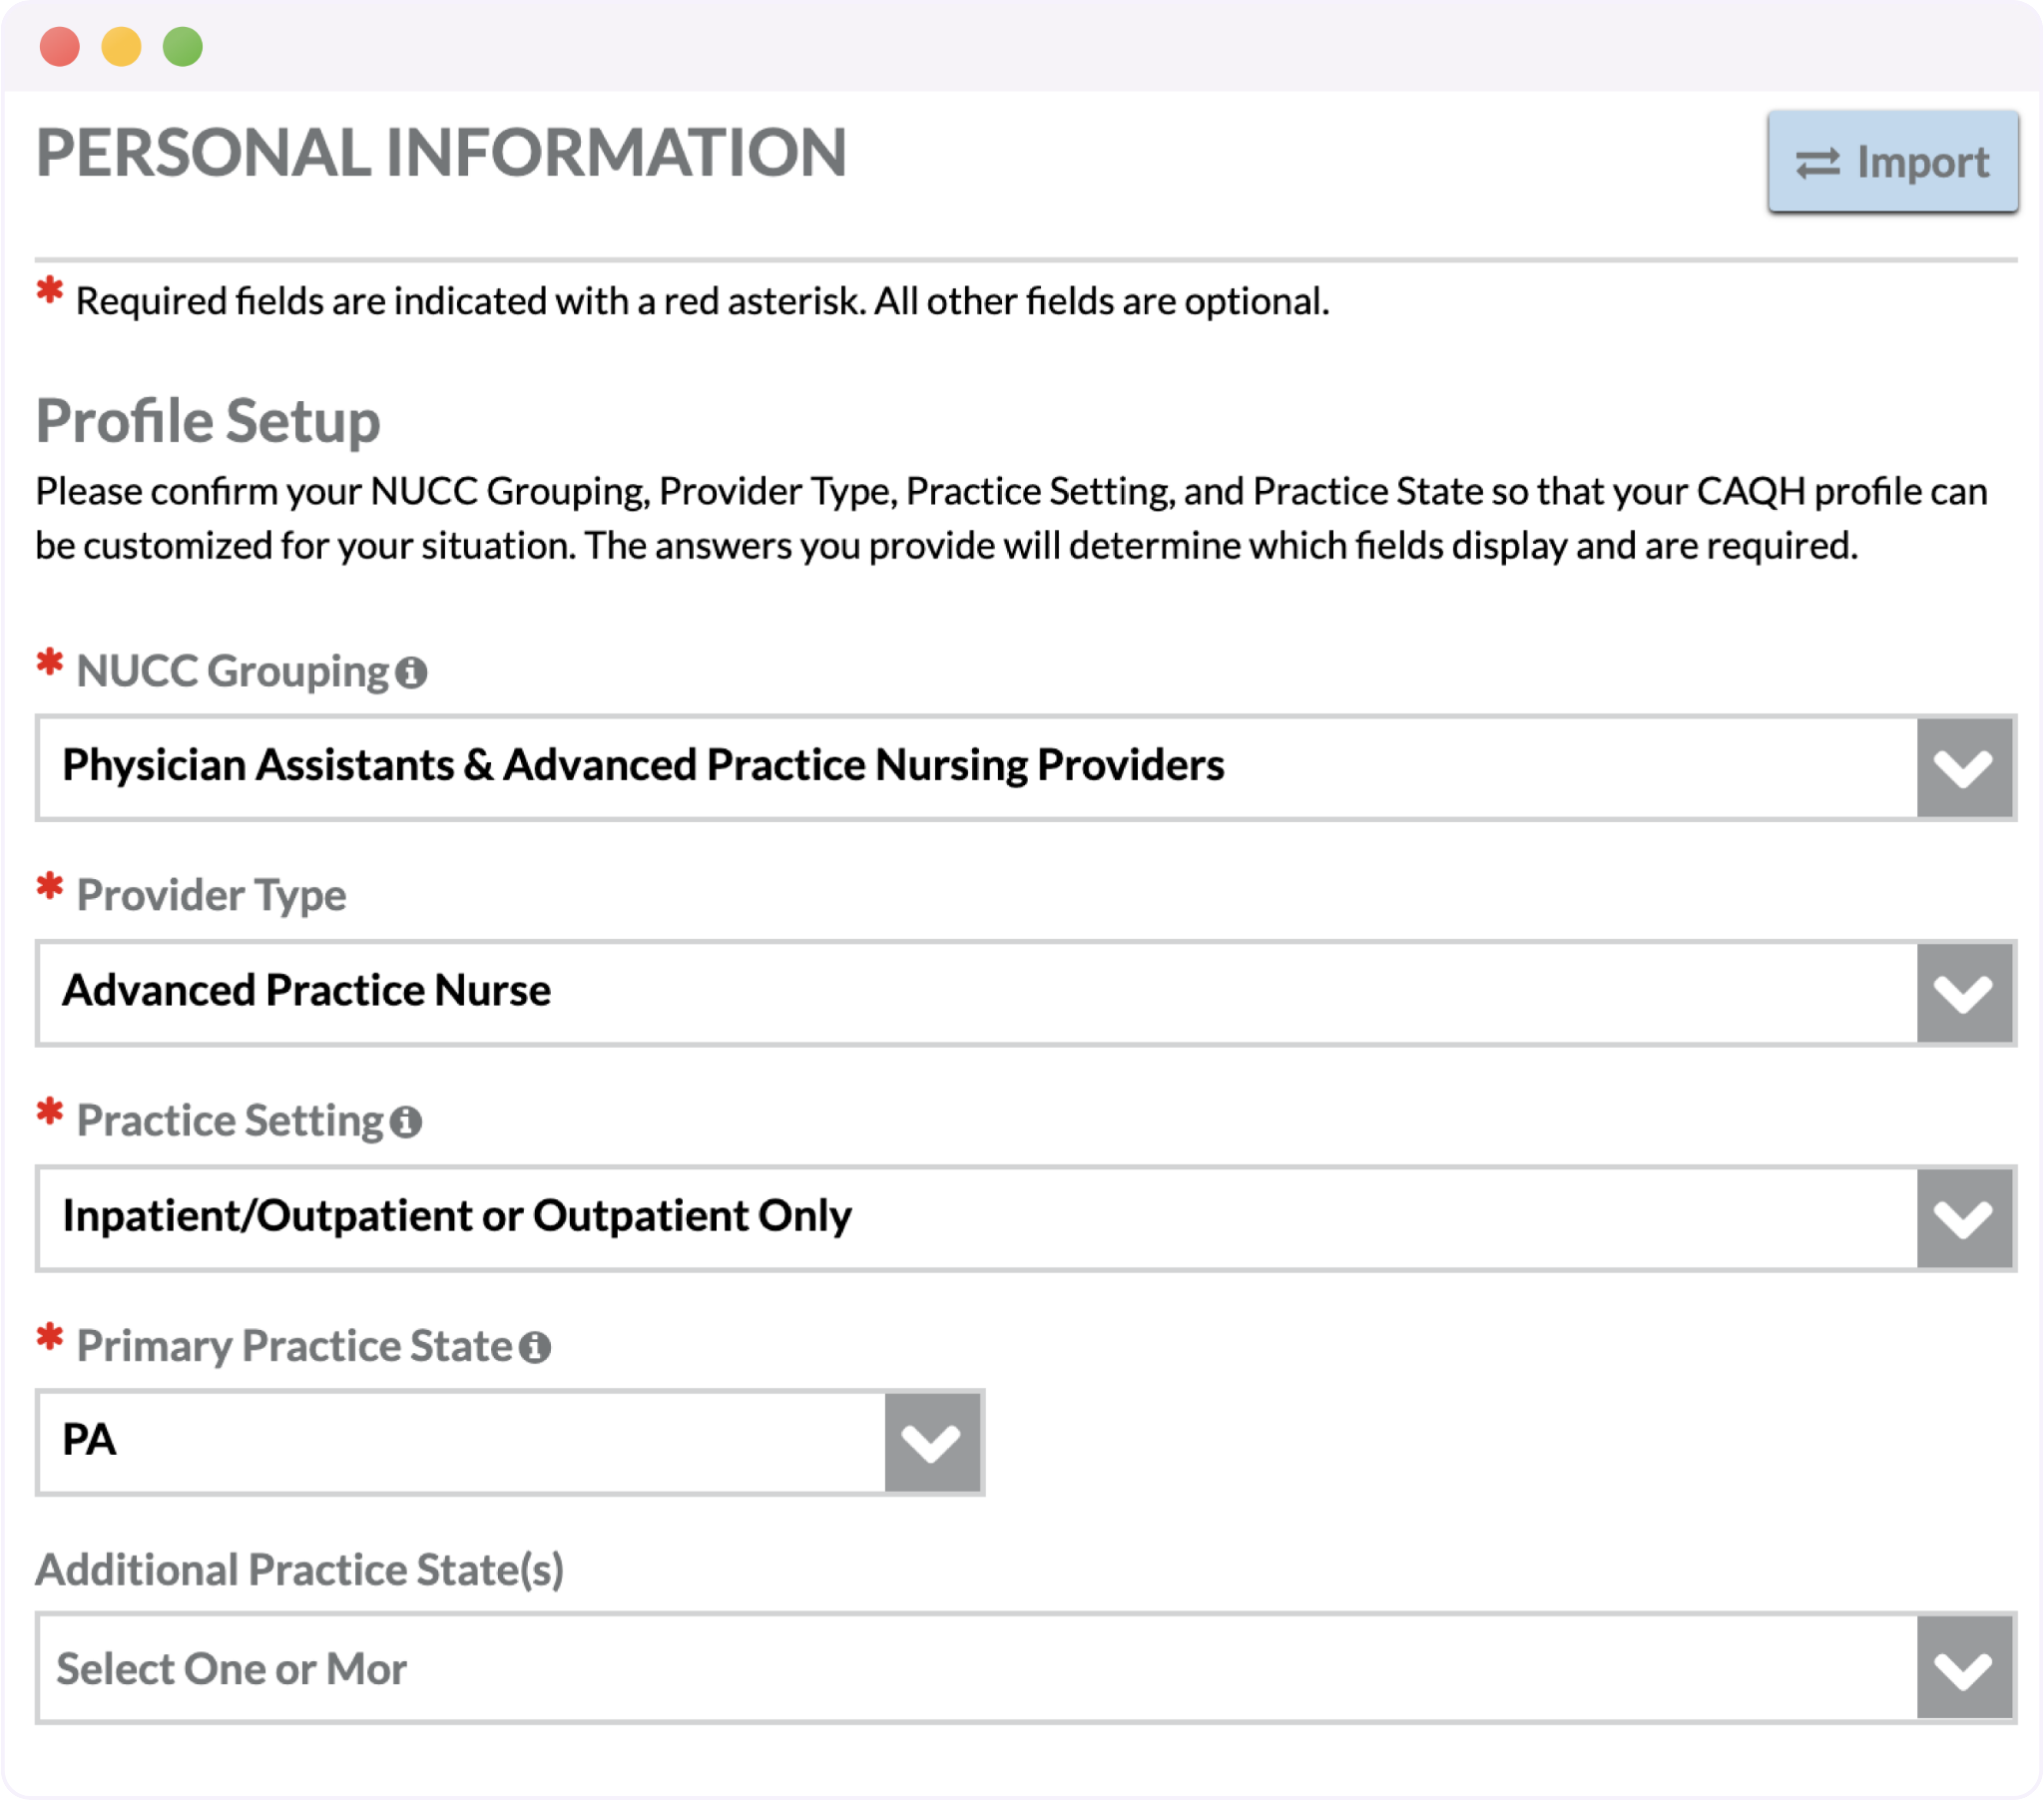Click the NUCC Grouping info icon

coord(411,672)
